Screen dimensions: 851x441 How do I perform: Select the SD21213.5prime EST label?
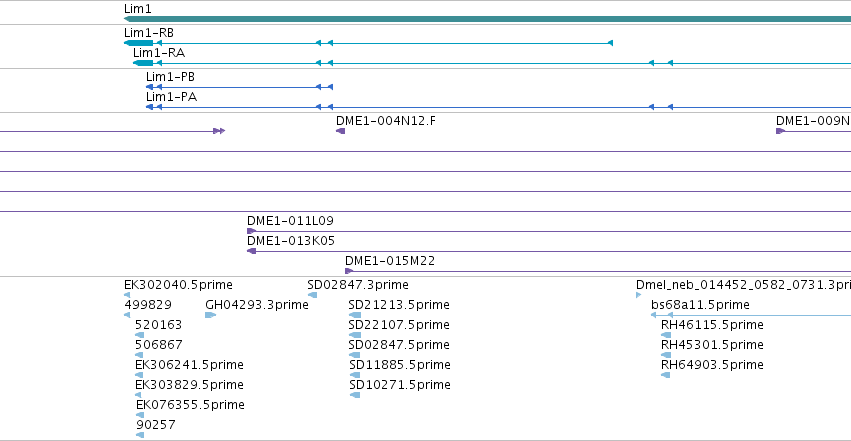click(x=399, y=305)
